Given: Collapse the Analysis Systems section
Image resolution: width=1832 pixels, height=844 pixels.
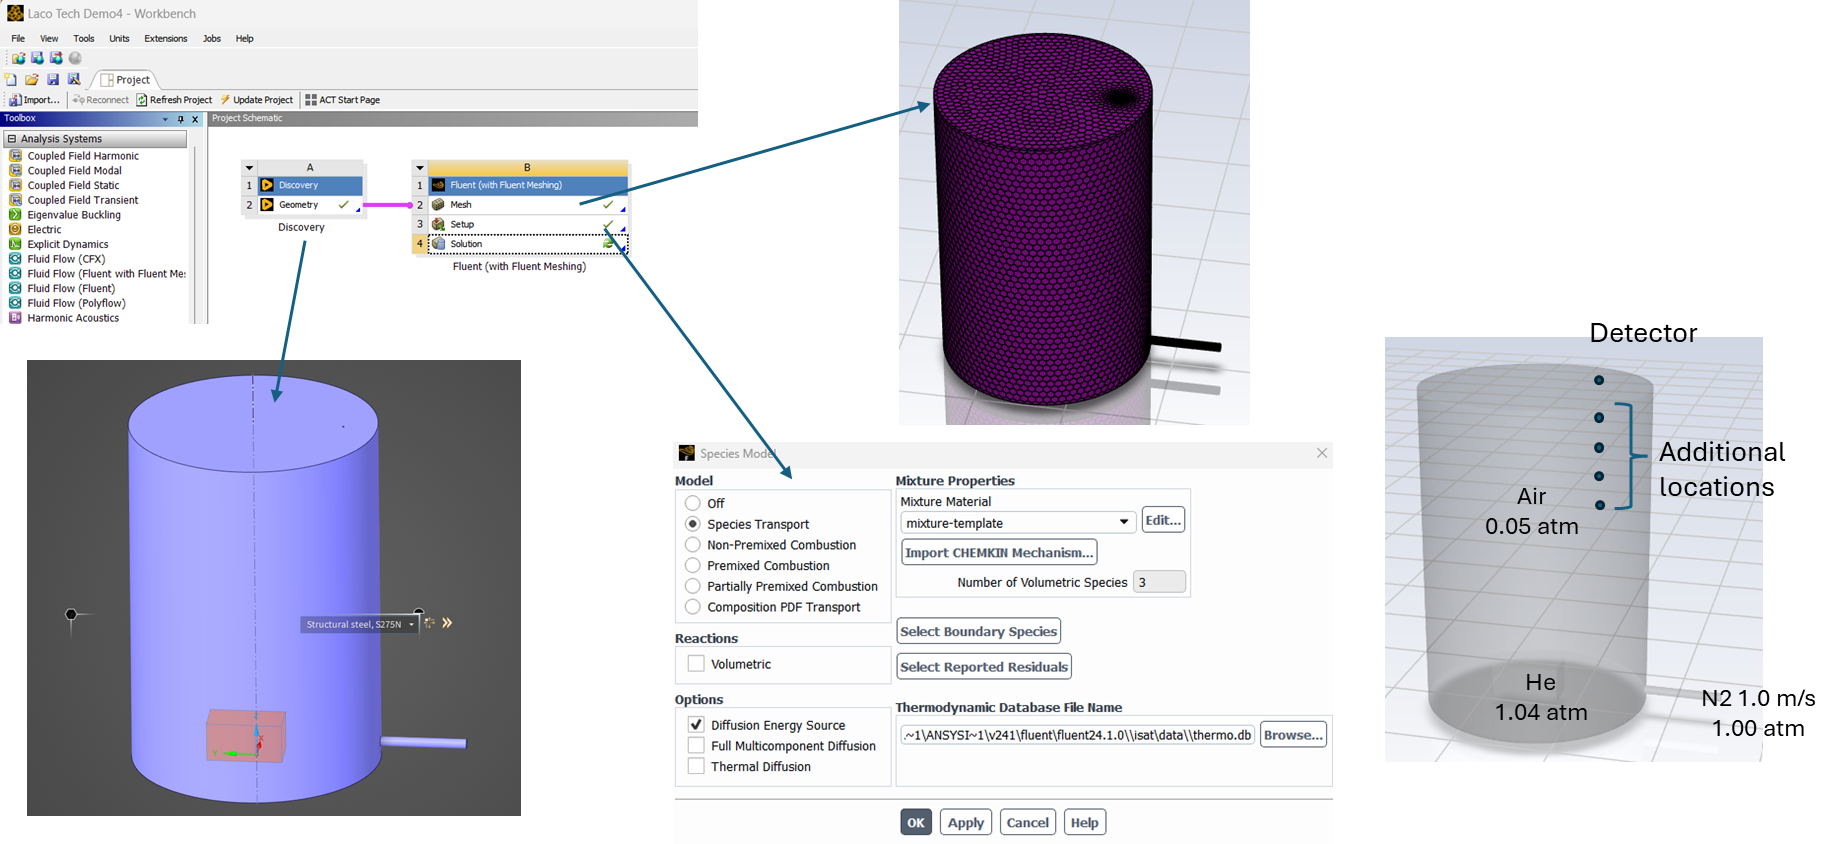Looking at the screenshot, I should (x=12, y=139).
